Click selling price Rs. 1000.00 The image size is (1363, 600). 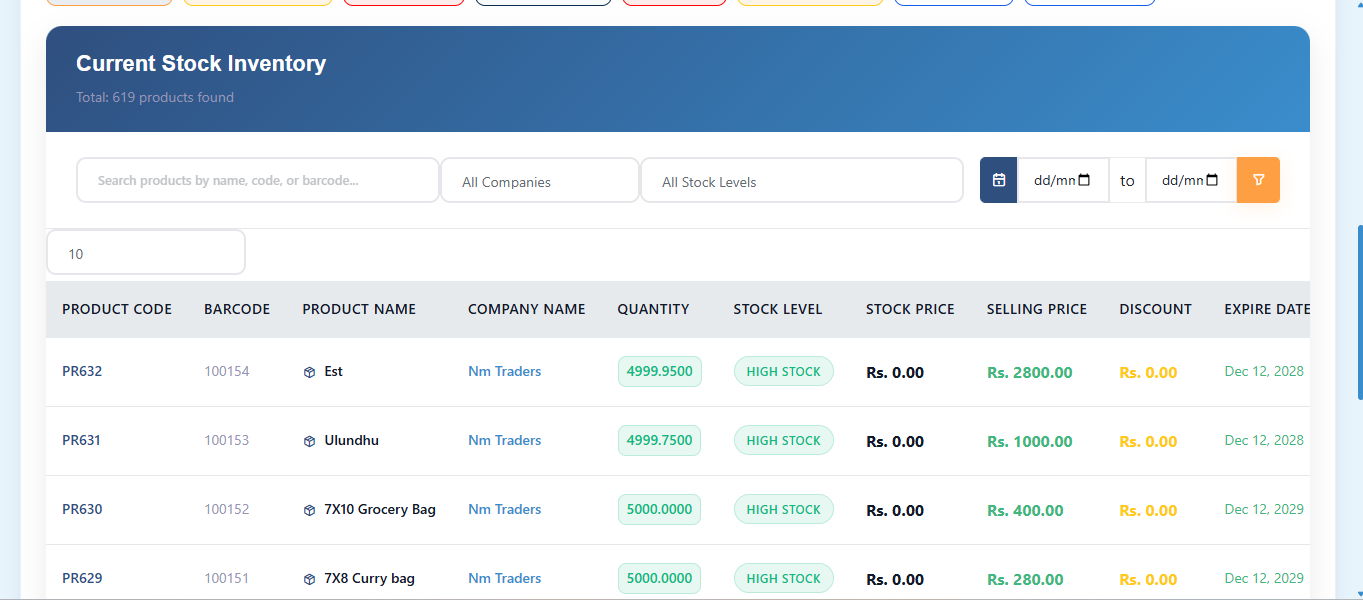coord(1030,441)
